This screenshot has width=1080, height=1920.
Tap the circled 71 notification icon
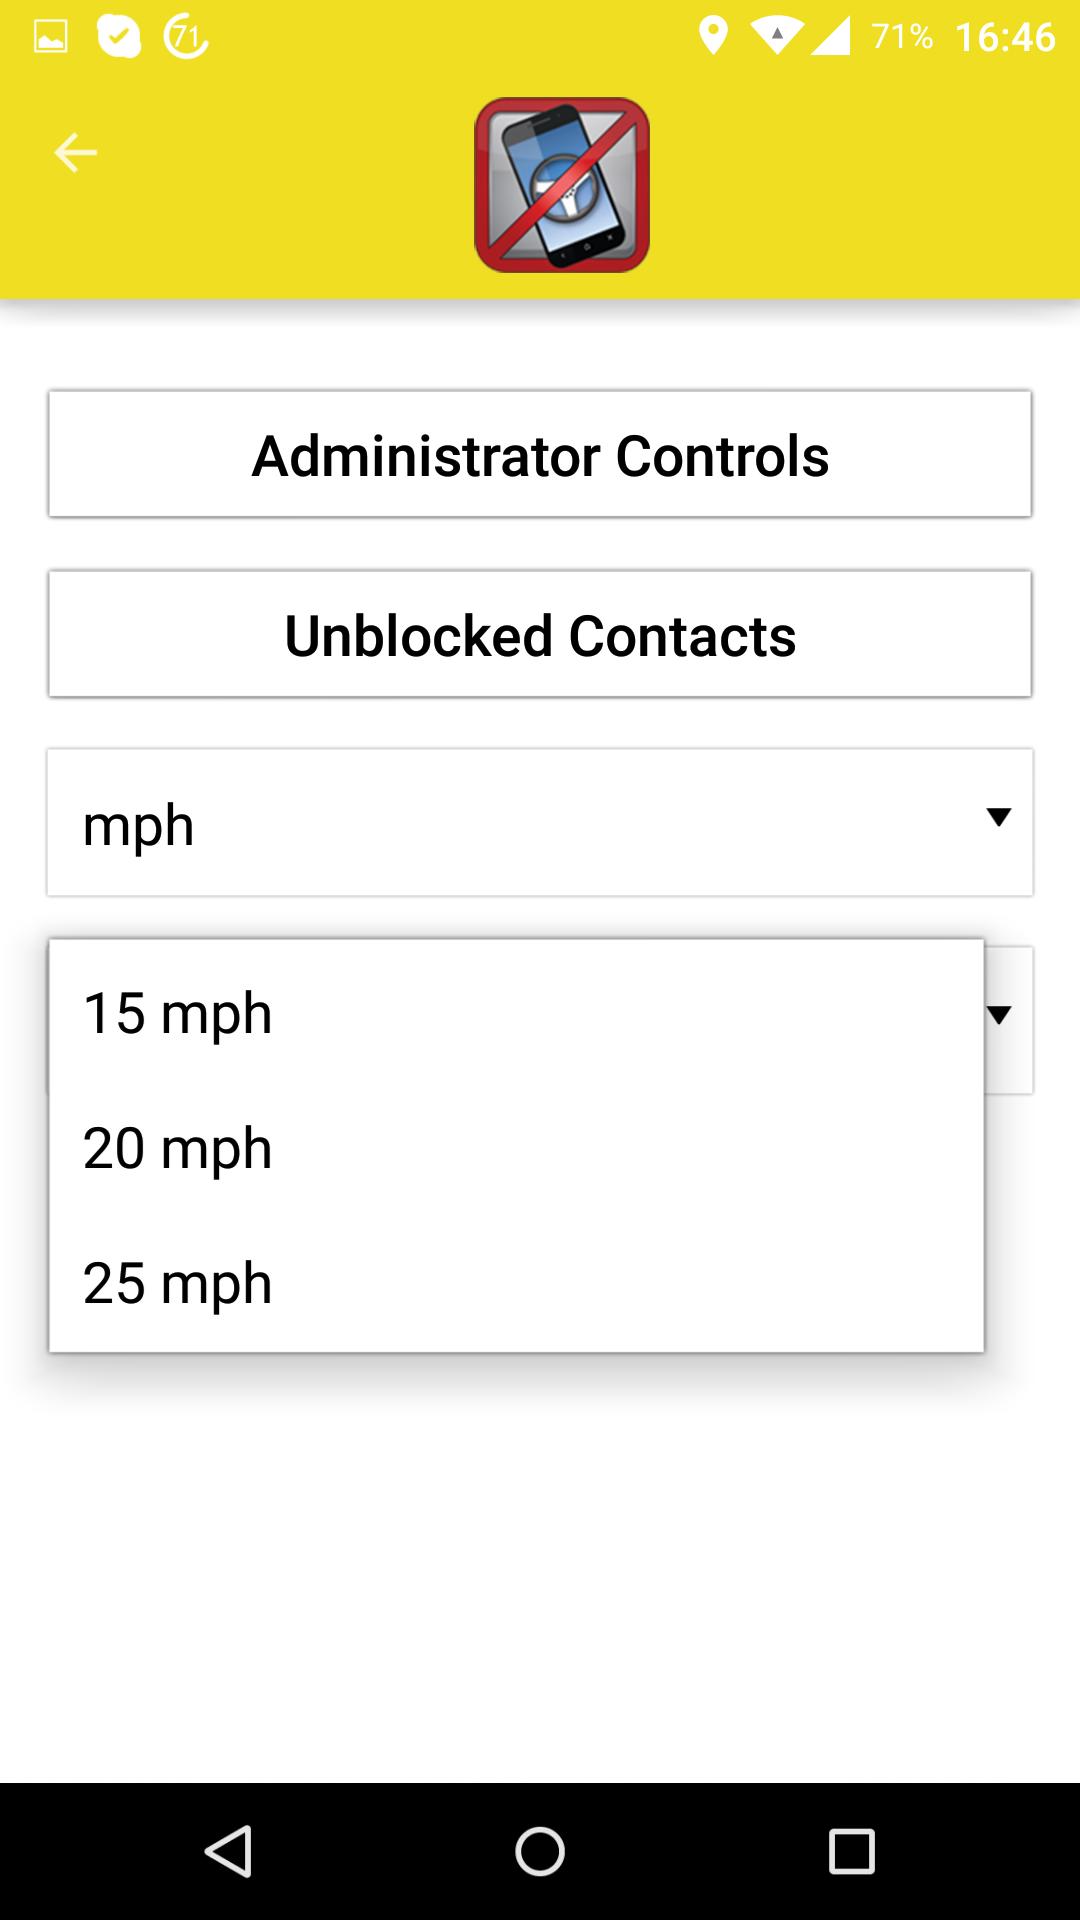tap(186, 37)
